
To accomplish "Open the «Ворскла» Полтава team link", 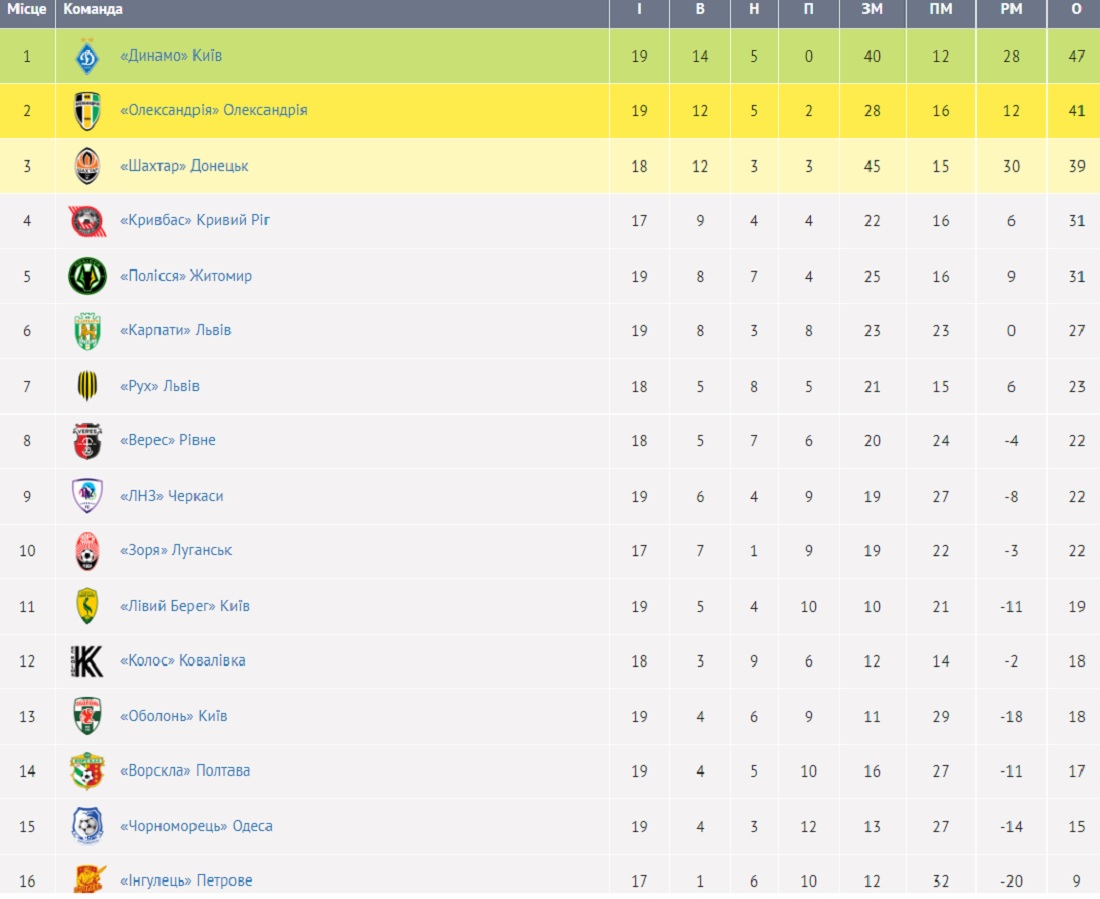I will (185, 771).
